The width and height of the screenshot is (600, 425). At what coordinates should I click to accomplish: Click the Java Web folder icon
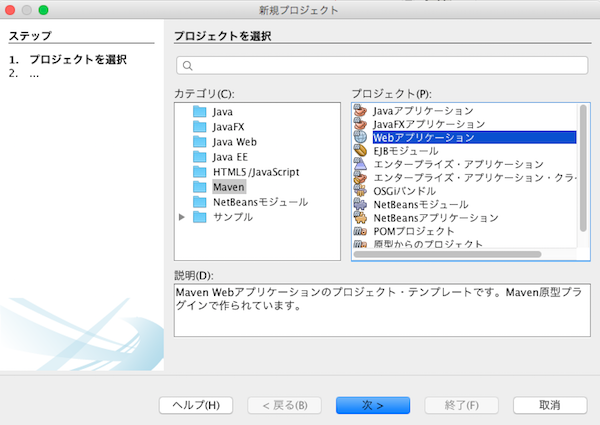click(x=199, y=142)
